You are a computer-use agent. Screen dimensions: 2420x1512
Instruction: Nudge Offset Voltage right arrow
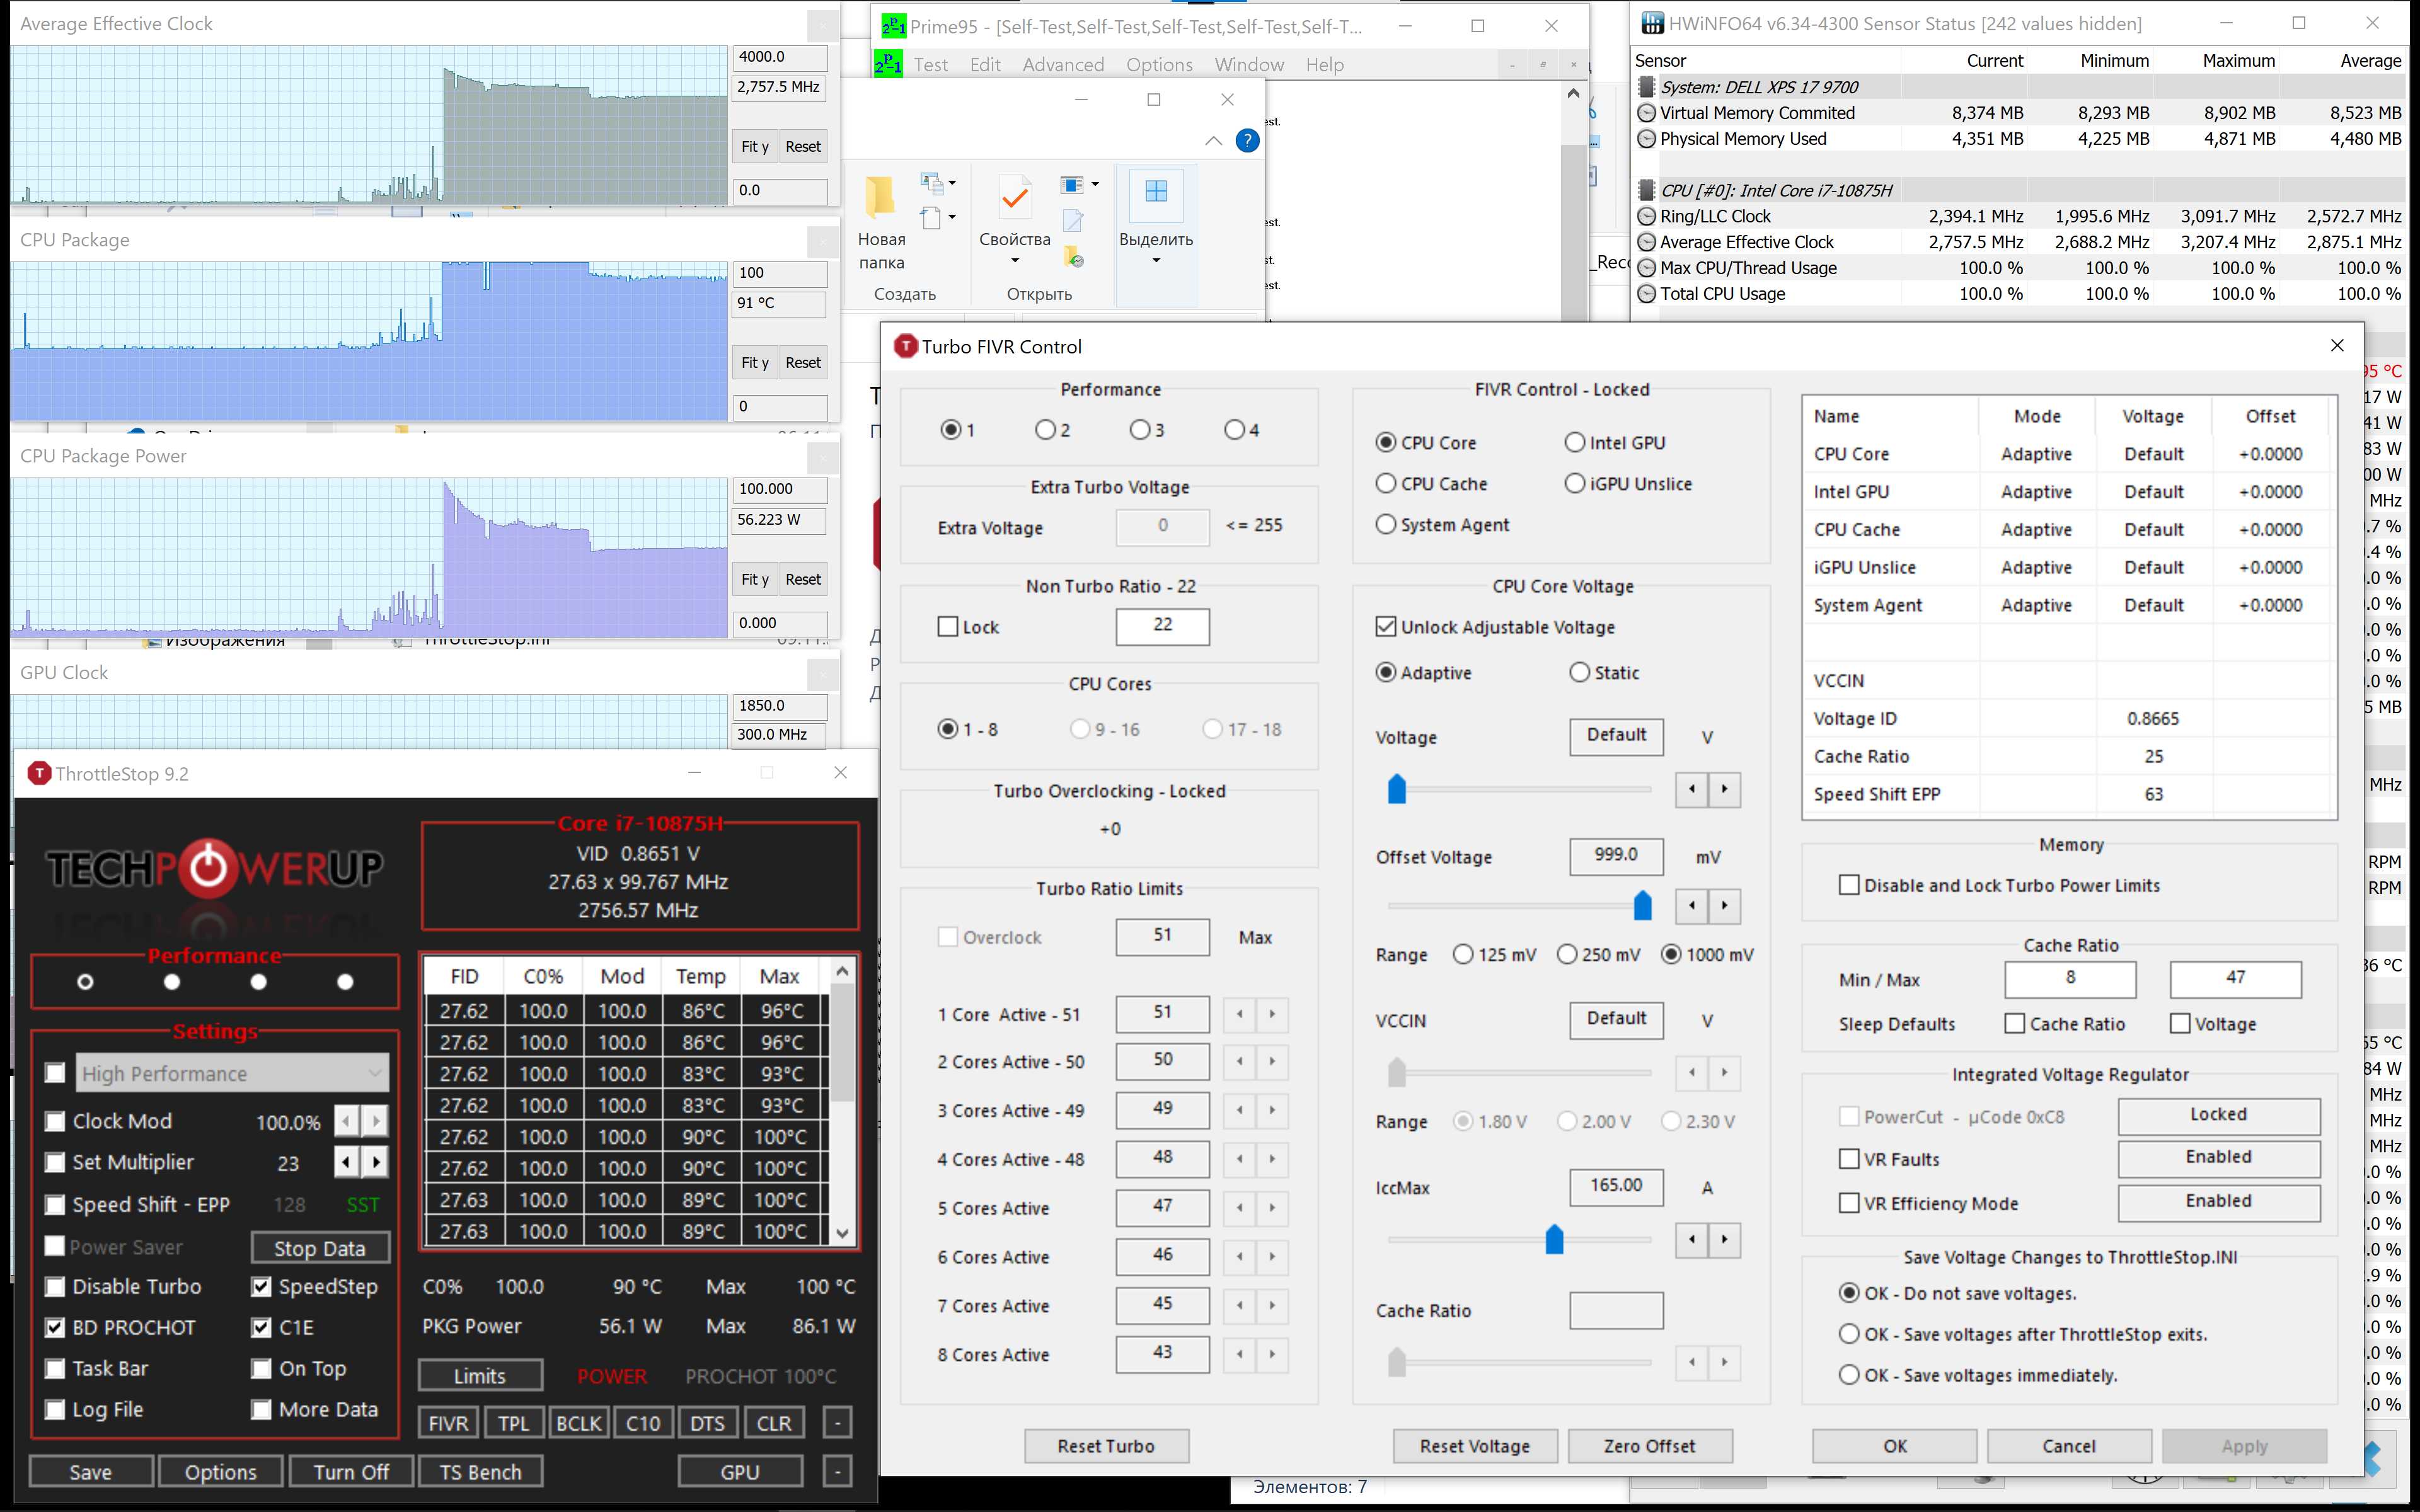click(x=1724, y=906)
